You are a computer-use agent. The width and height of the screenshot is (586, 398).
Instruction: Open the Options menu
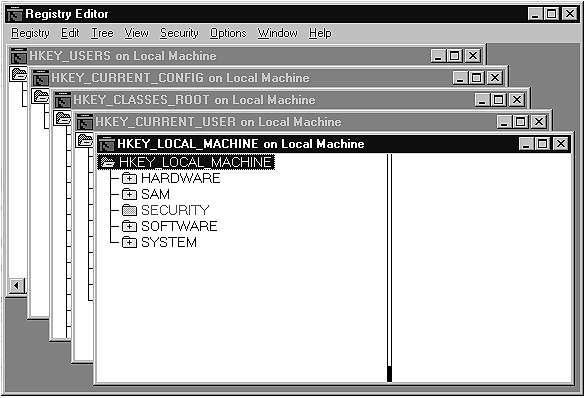[228, 33]
